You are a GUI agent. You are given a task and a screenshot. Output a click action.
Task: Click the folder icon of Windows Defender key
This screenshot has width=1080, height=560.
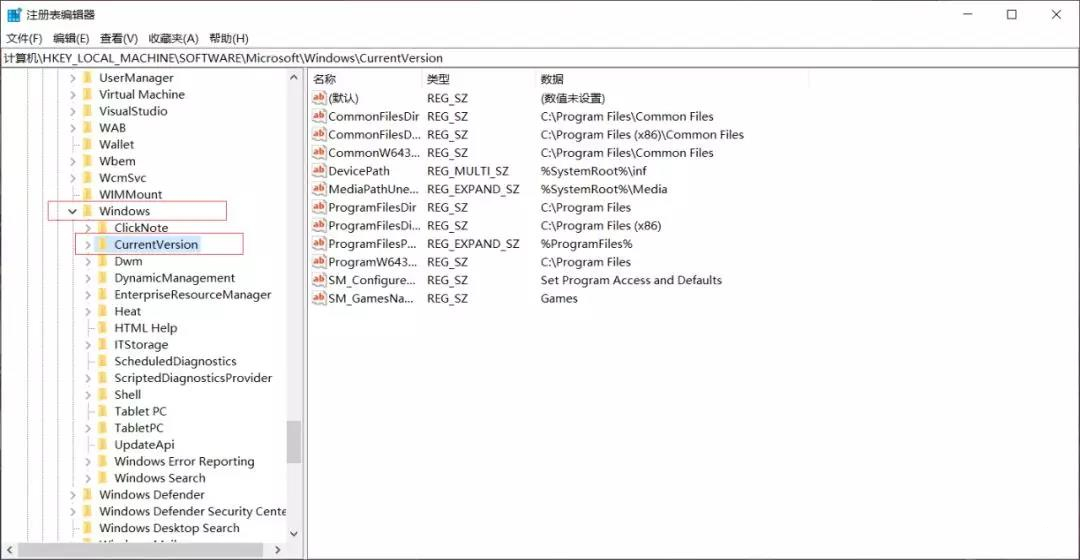(87, 494)
